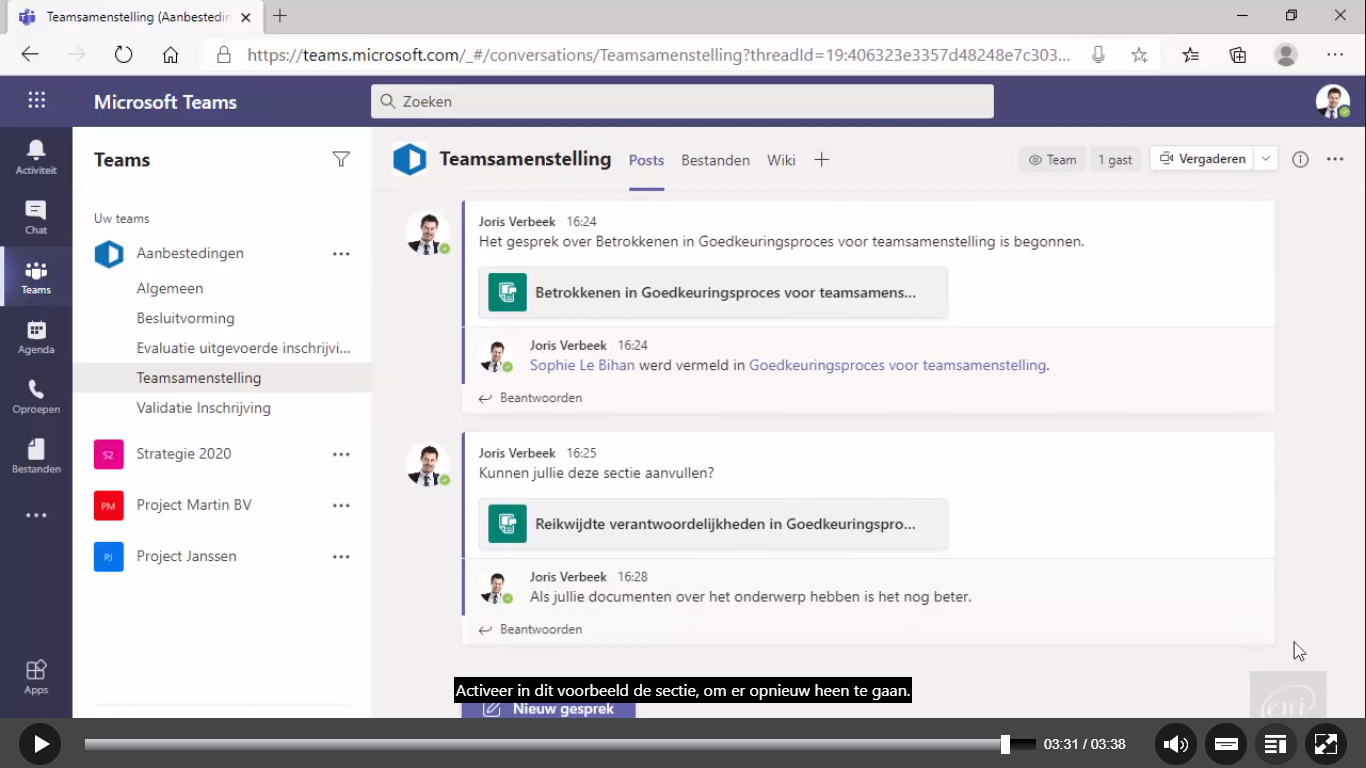
Task: Switch to the Wiki tab
Action: coord(781,160)
